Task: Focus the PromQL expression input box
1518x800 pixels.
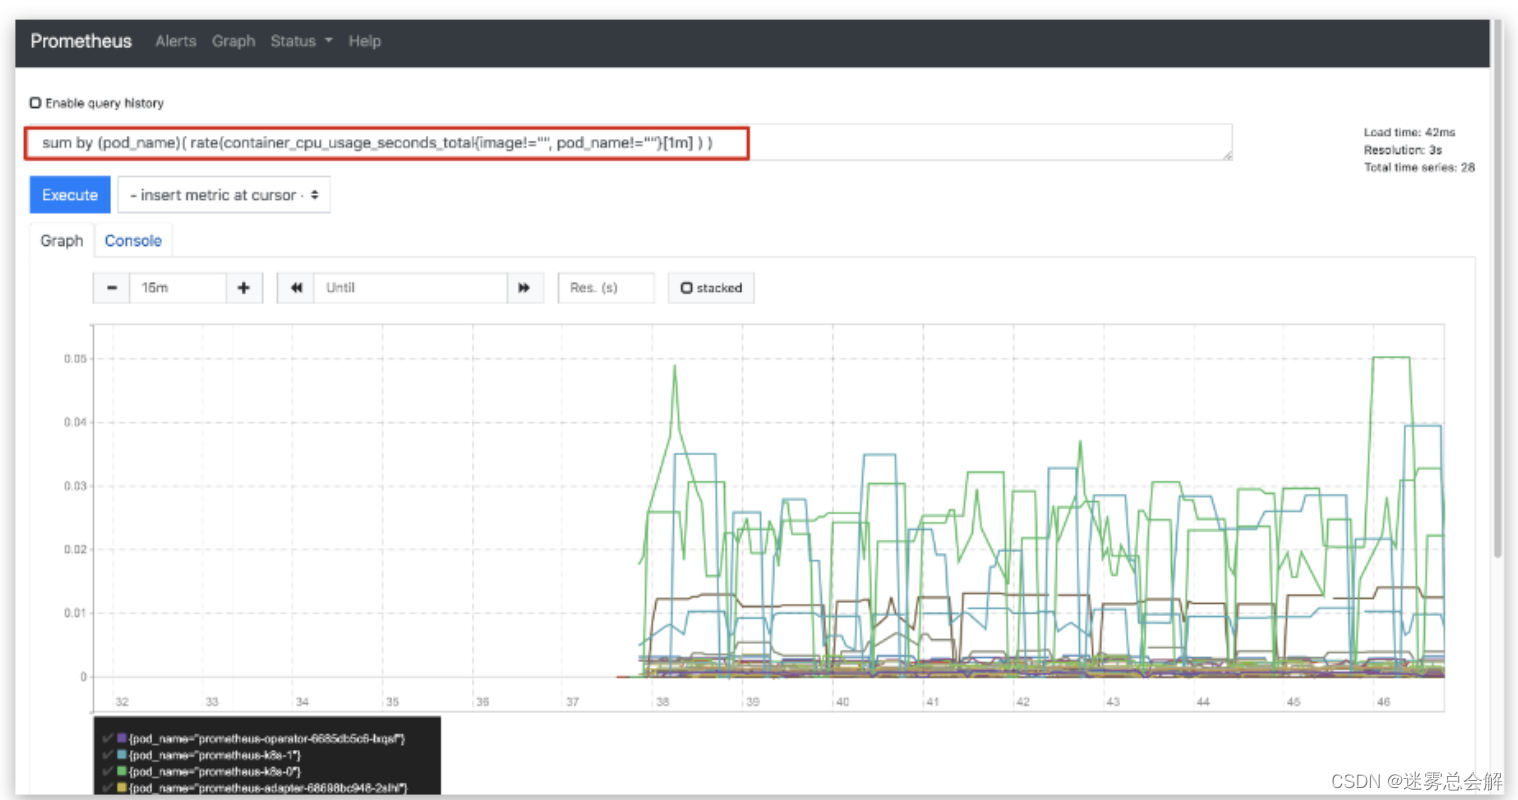Action: click(x=629, y=143)
